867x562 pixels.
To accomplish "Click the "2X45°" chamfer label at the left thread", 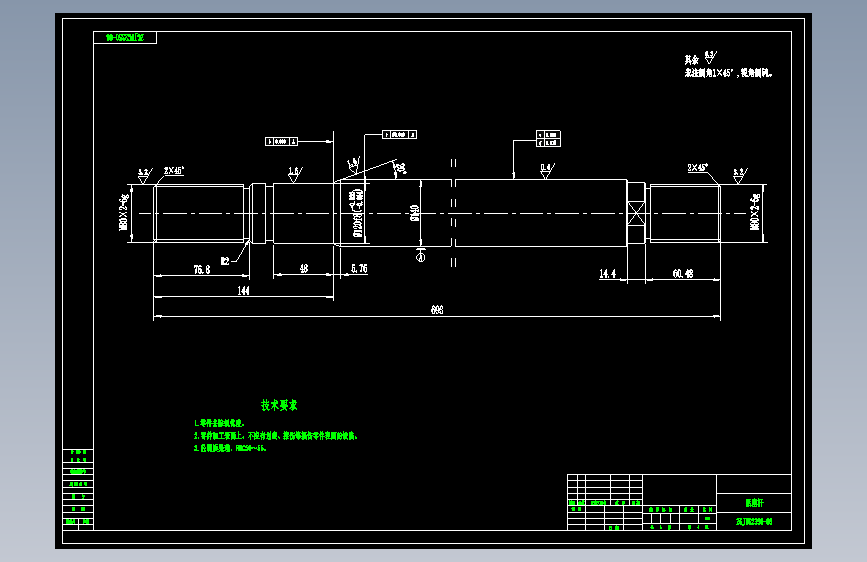I will [174, 170].
